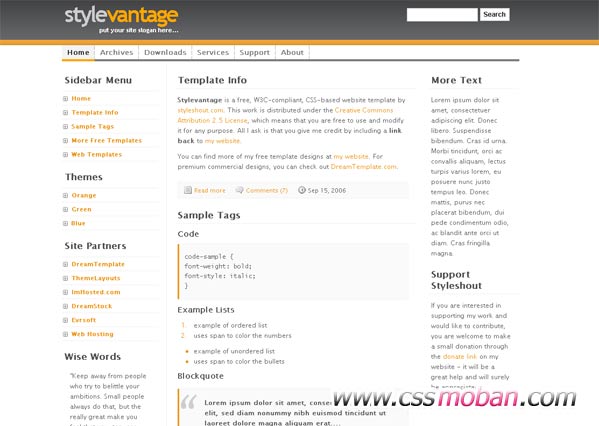Go to the About tab
The width and height of the screenshot is (599, 426).
[x=292, y=52]
